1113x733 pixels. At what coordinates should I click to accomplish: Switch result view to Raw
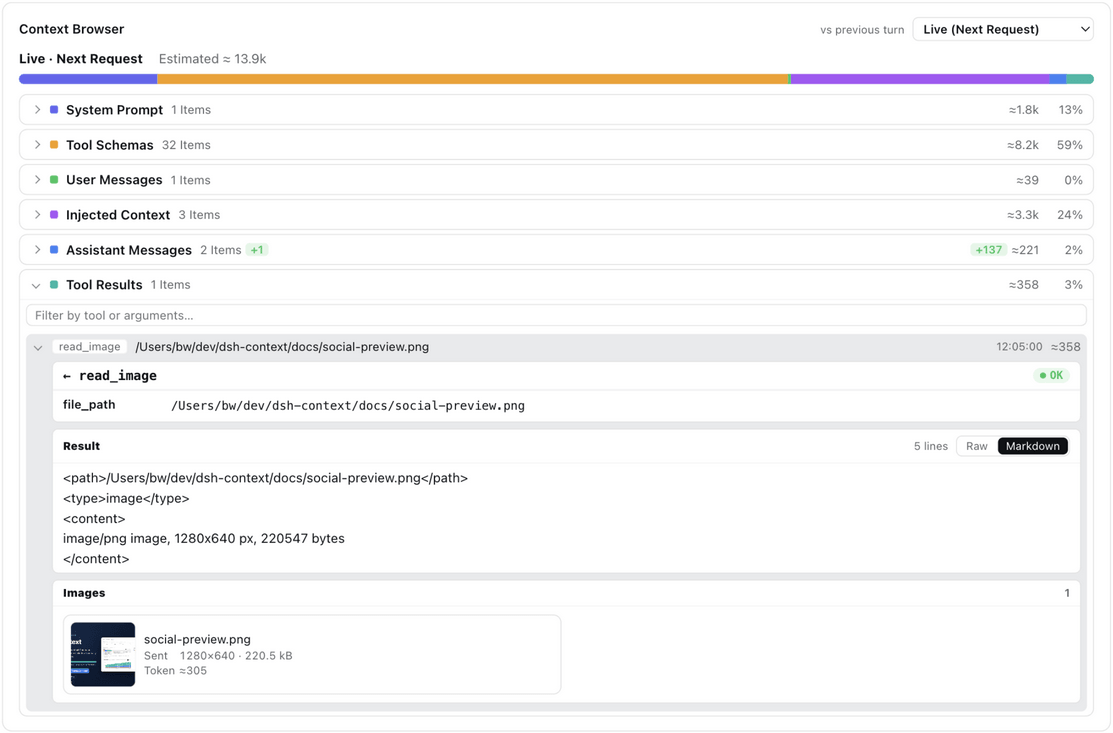click(x=977, y=446)
